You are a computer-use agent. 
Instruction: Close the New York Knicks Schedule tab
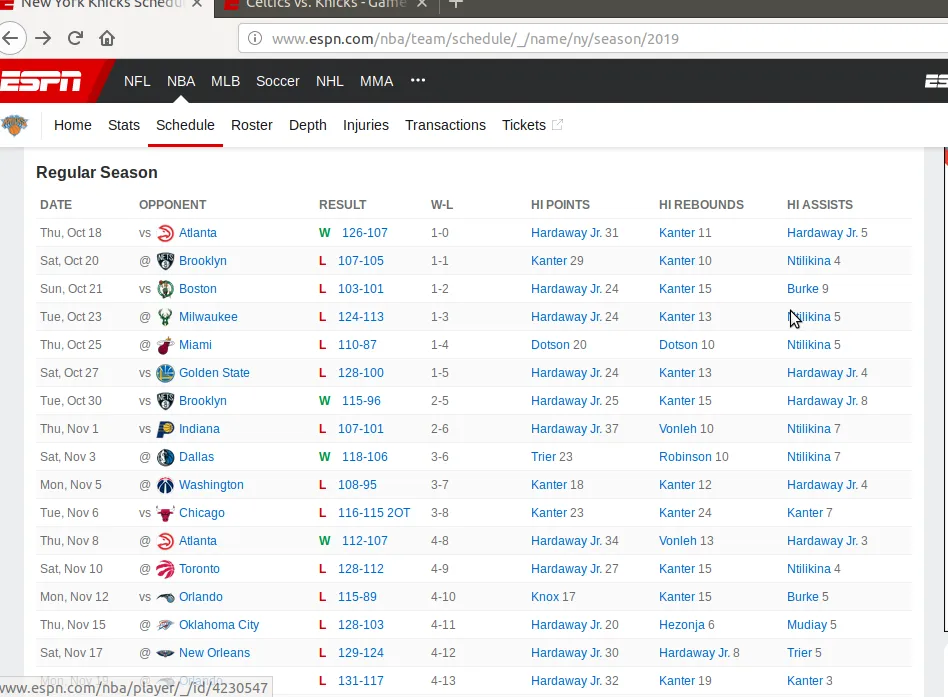click(x=196, y=4)
